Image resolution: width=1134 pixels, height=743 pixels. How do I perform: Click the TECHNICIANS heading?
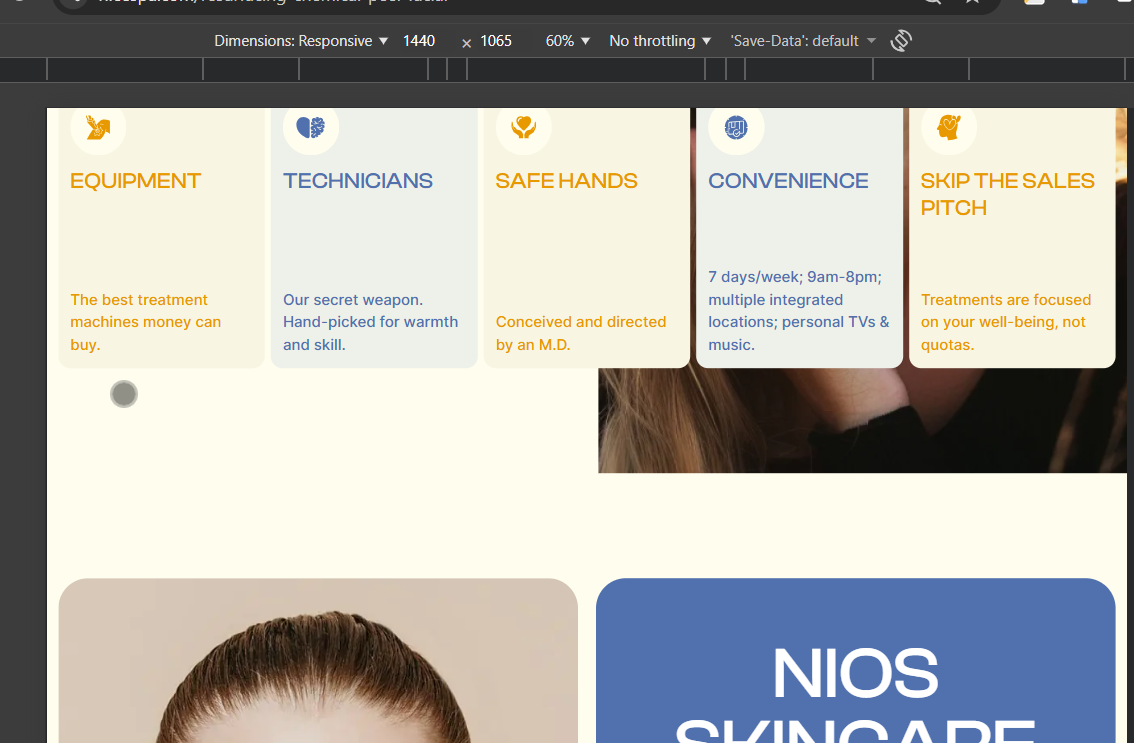[x=358, y=180]
